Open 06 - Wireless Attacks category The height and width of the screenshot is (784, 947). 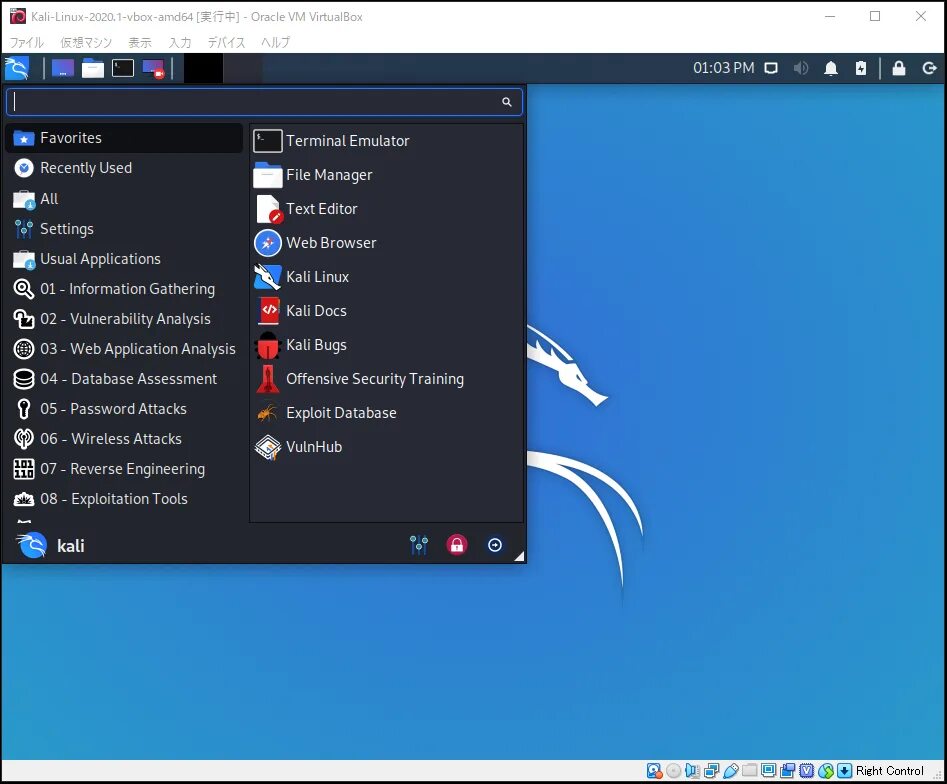(x=124, y=439)
